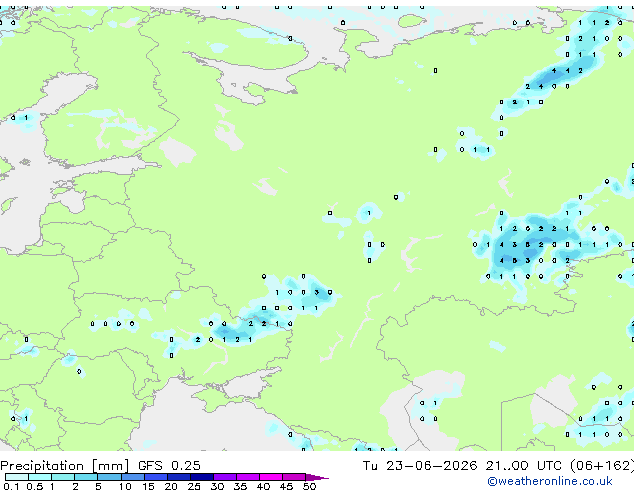Click the 'GFS 0.25' model label

pos(169,465)
